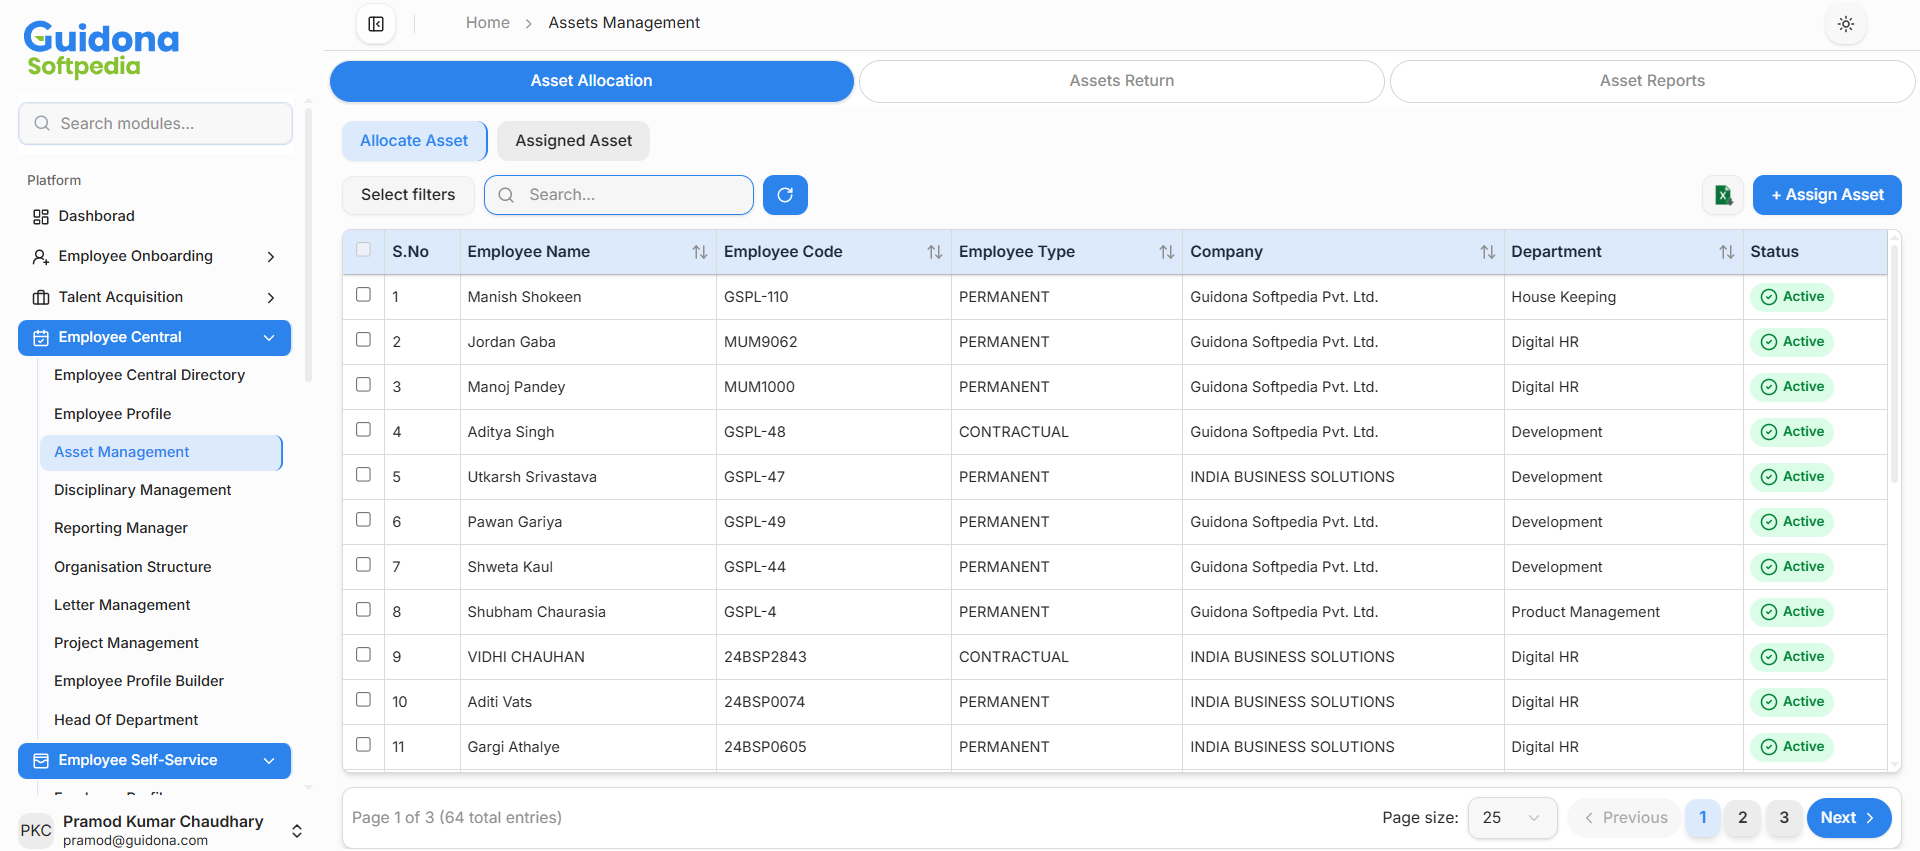Open the Assigned Asset sub-tab

coord(573,141)
